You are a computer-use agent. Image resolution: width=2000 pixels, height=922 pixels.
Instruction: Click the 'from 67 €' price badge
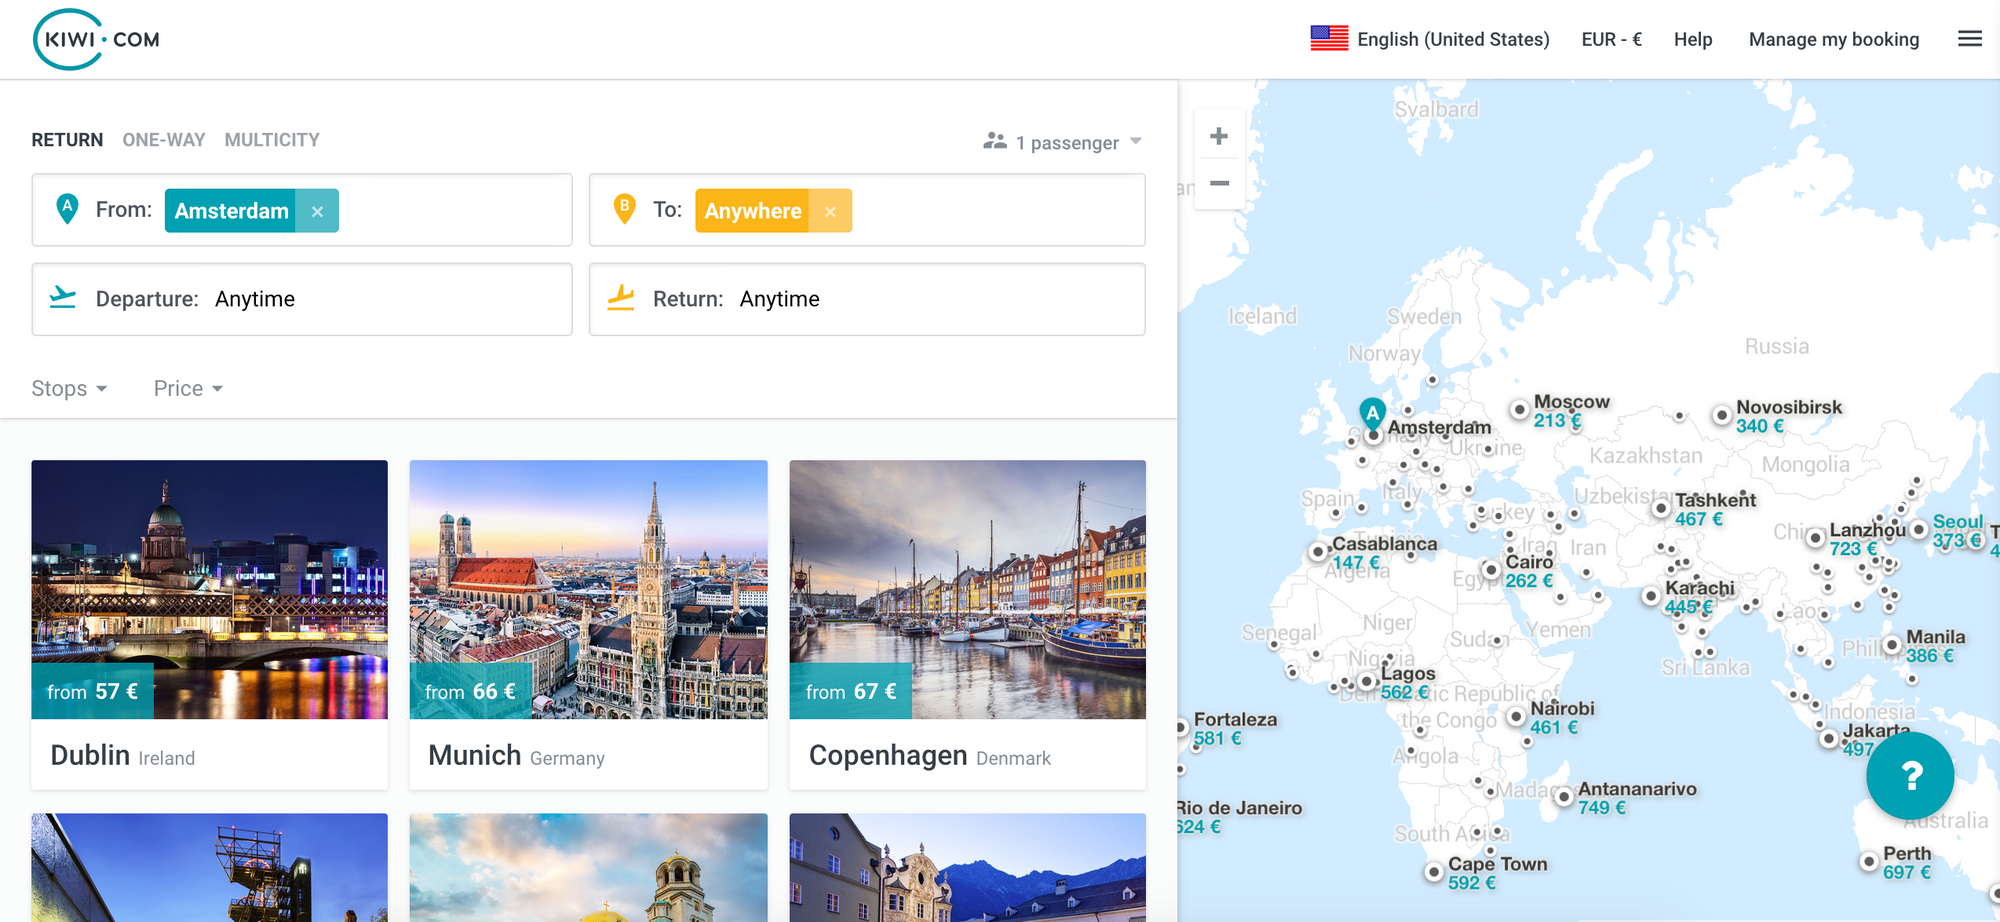point(851,691)
